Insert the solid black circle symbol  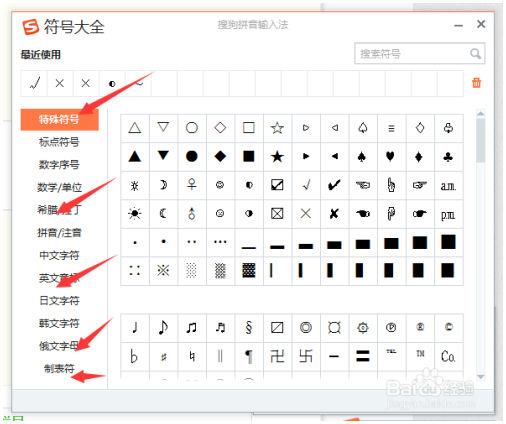pyautogui.click(x=192, y=156)
